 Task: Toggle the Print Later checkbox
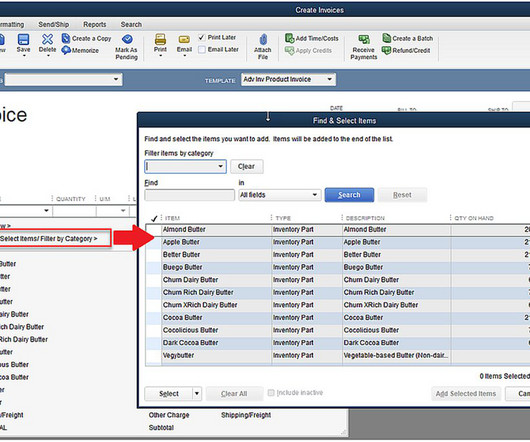pyautogui.click(x=202, y=37)
